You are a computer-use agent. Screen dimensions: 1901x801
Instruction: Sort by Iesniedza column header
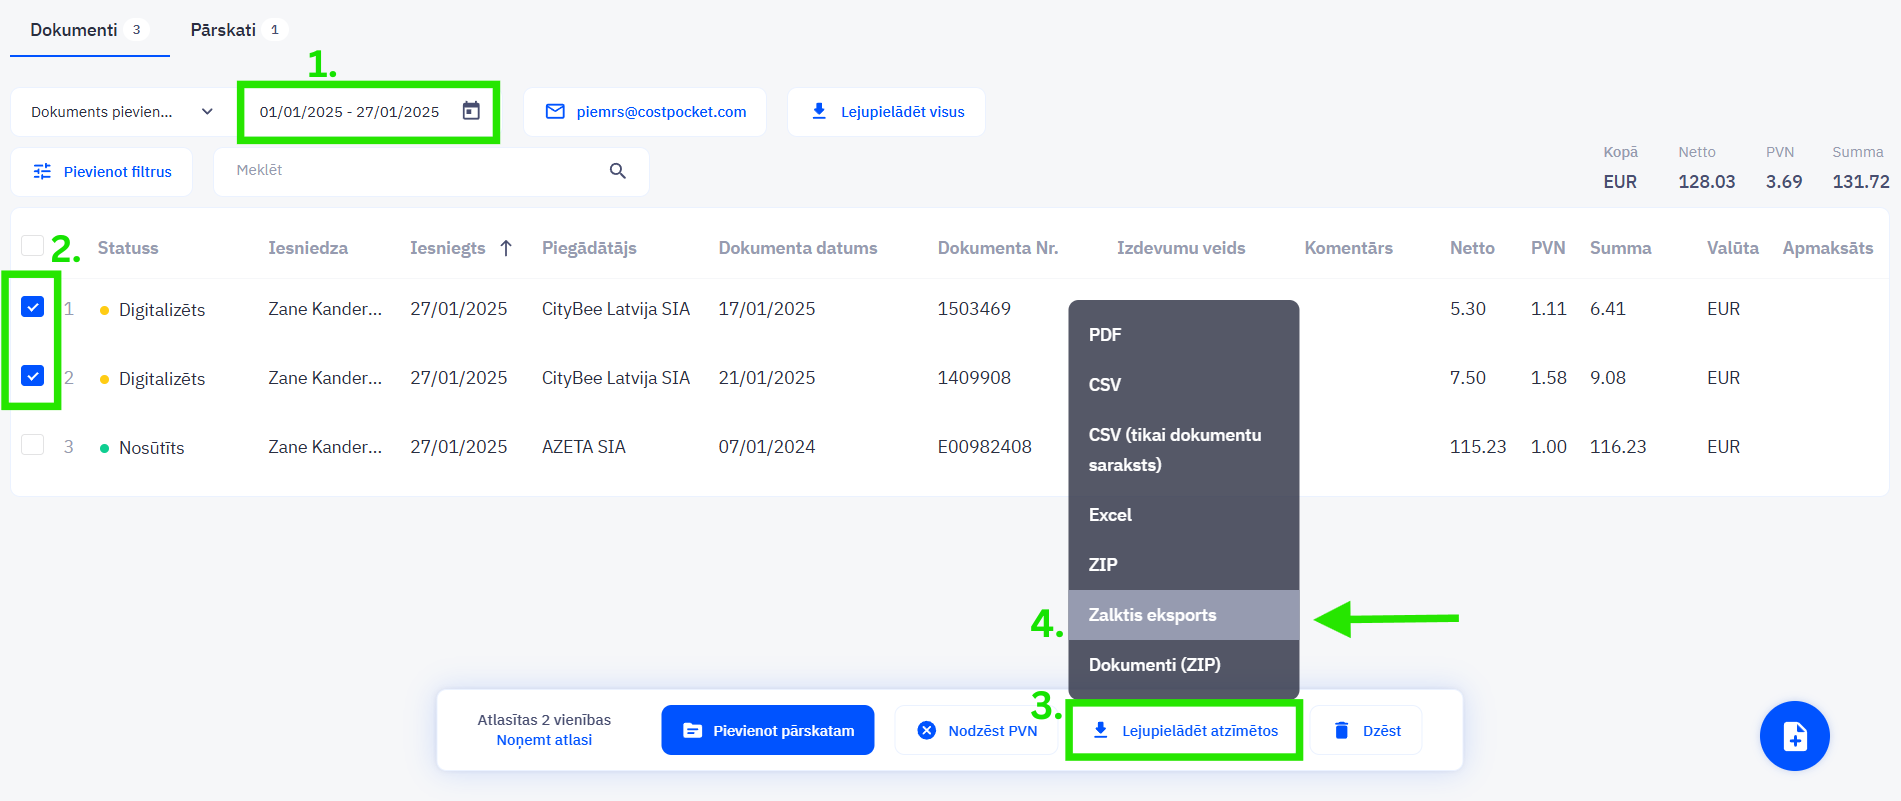pyautogui.click(x=308, y=248)
